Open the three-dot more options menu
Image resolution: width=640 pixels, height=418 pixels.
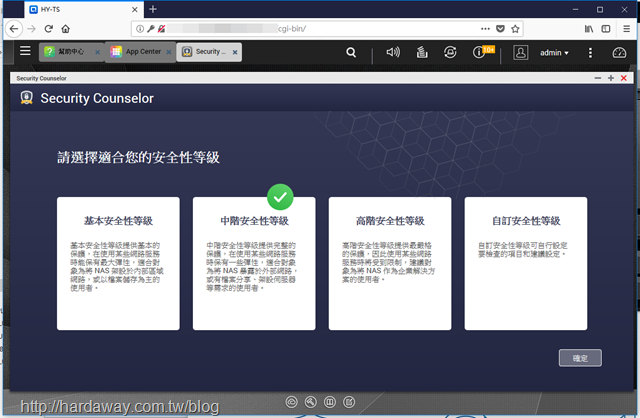pos(590,52)
